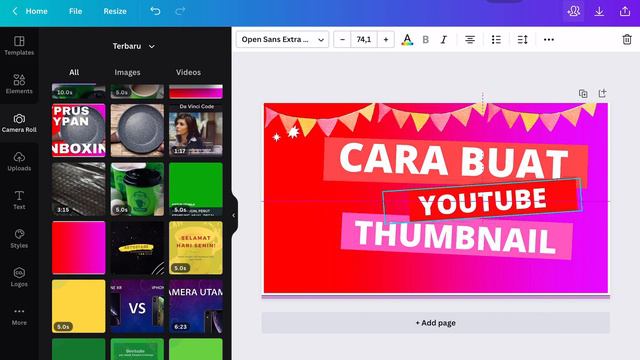Select the UNBOXING thumbnail with pan
This screenshot has width=640, height=360.
click(x=79, y=130)
